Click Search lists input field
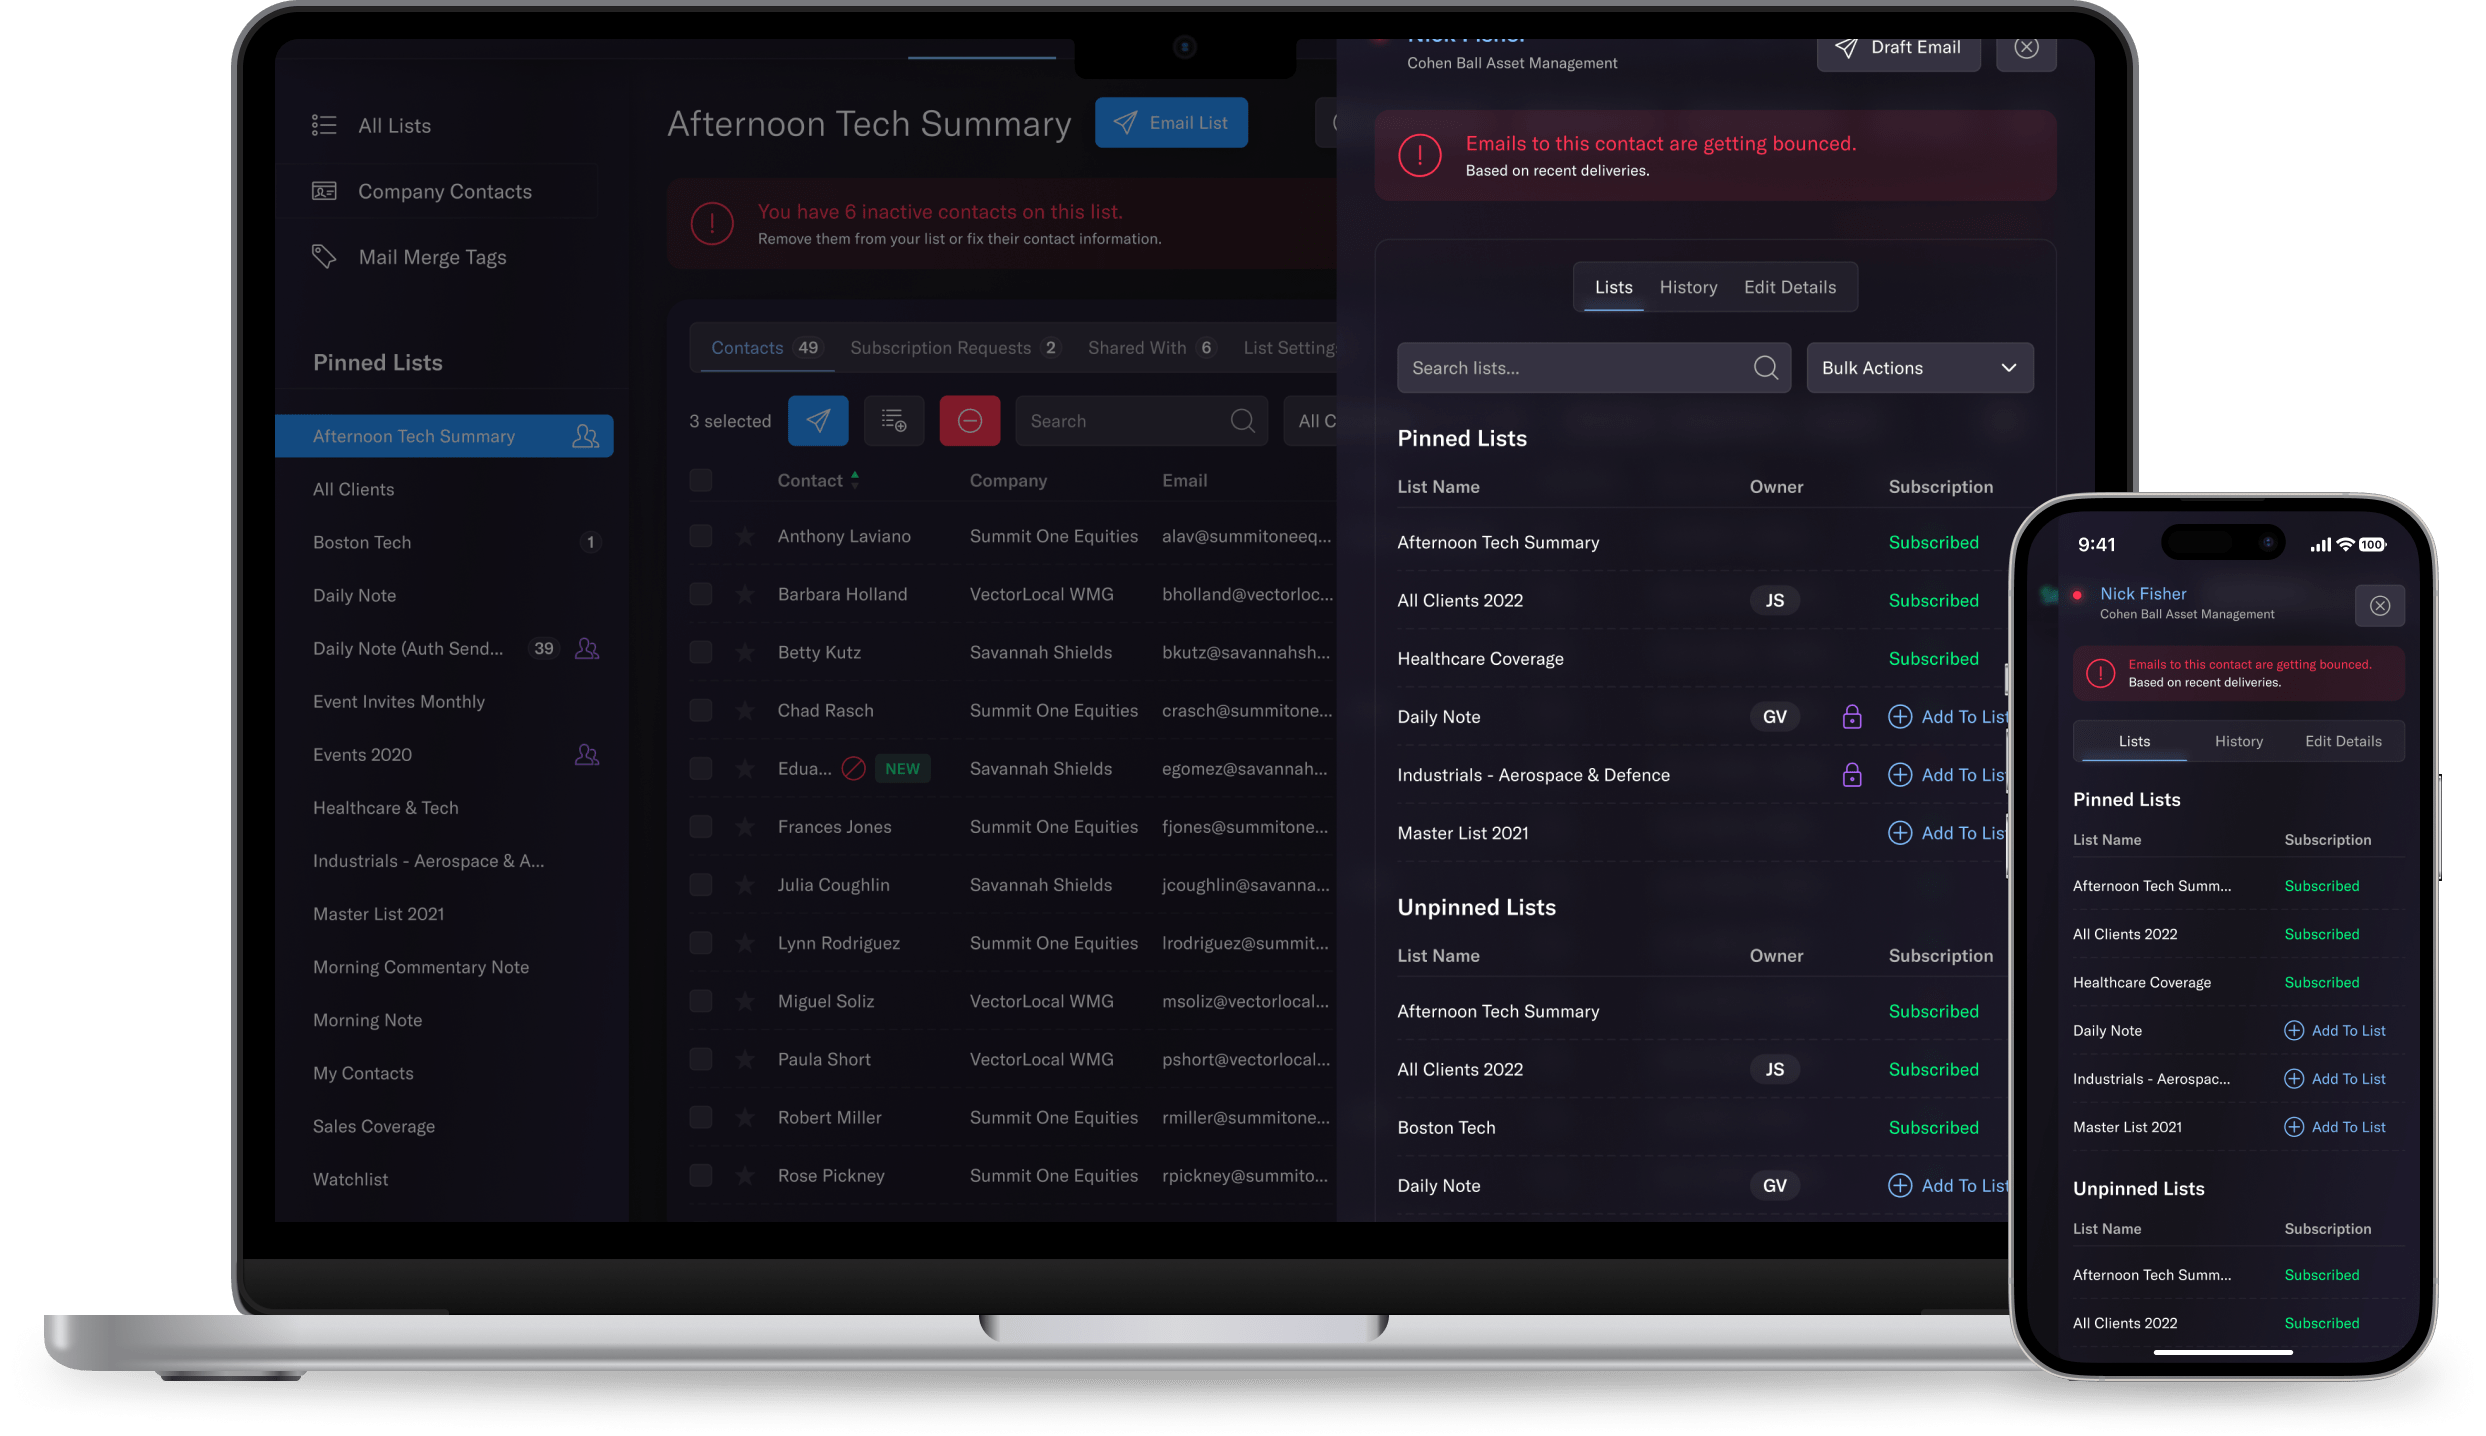 (1593, 368)
